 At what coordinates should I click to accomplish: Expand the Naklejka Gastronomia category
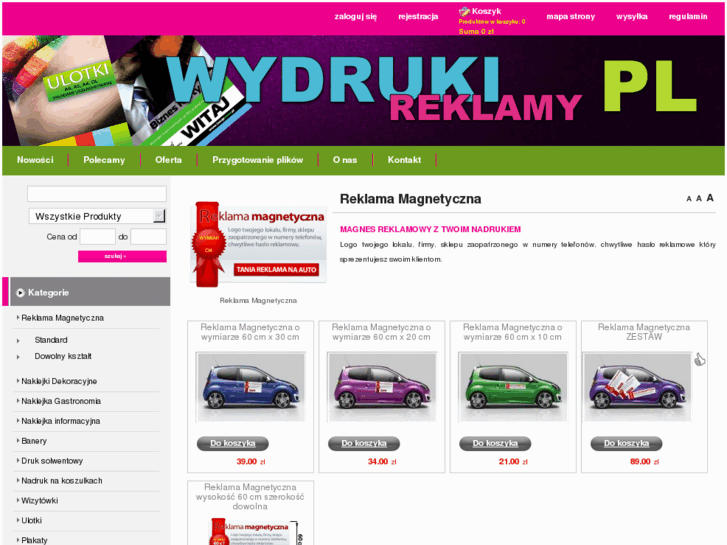61,401
